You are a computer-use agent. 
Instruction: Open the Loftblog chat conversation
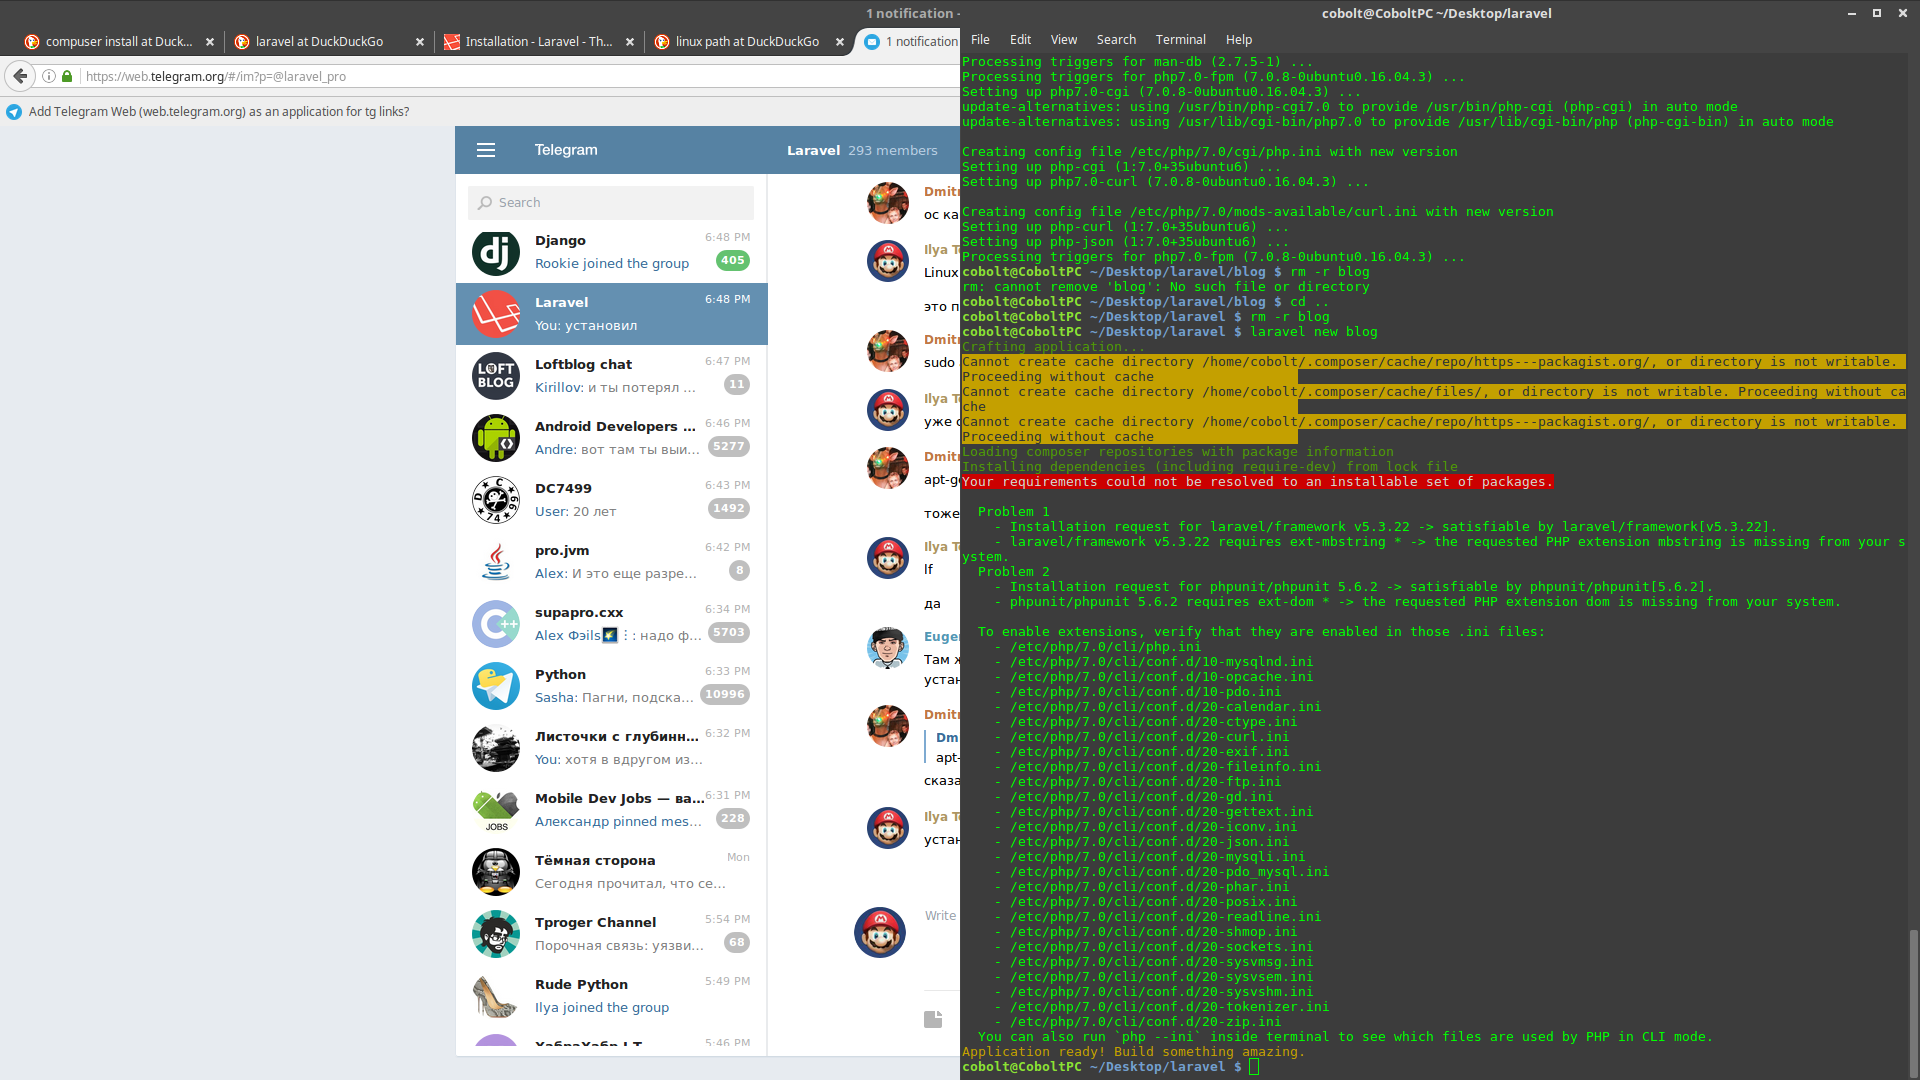611,376
